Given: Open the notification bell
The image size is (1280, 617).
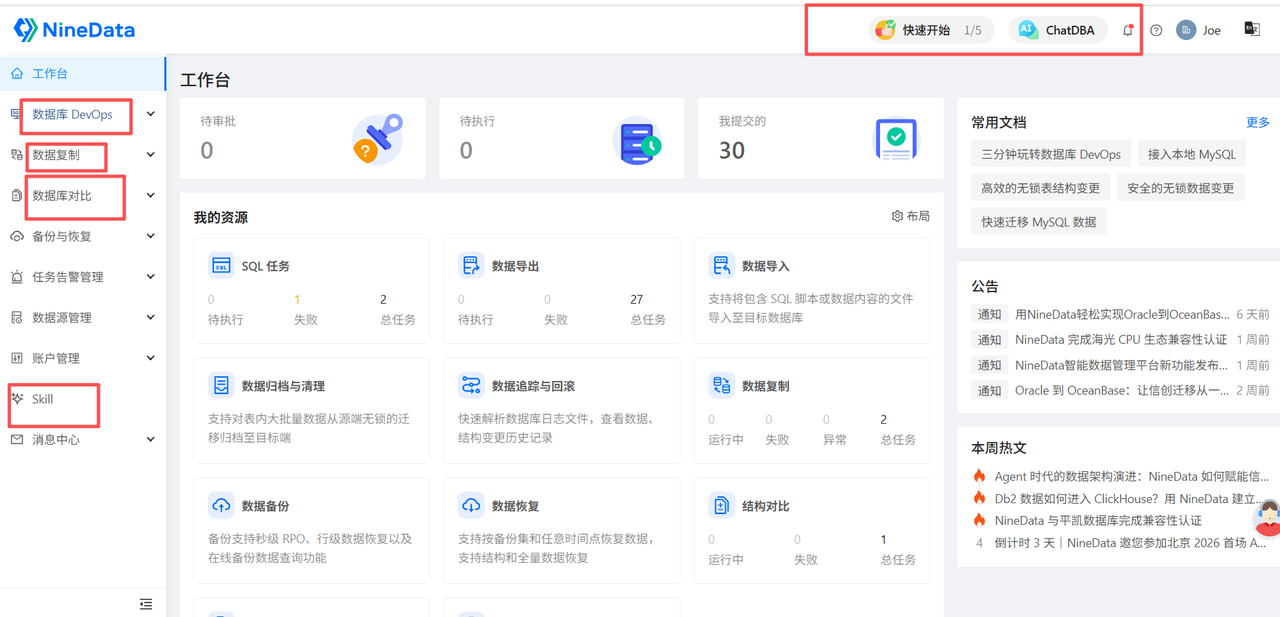Looking at the screenshot, I should [1128, 30].
